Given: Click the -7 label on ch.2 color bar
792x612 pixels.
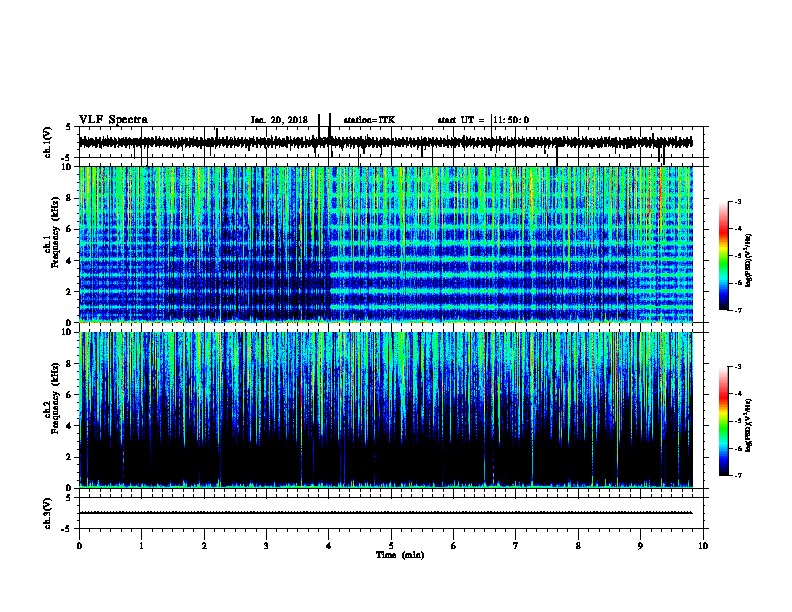Looking at the screenshot, I should point(737,475).
